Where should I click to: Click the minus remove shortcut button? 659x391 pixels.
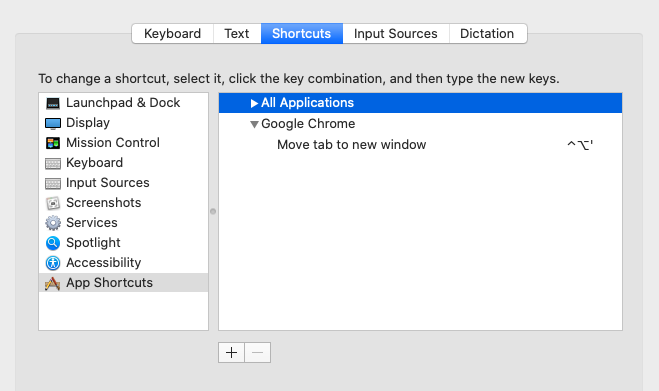[x=258, y=352]
